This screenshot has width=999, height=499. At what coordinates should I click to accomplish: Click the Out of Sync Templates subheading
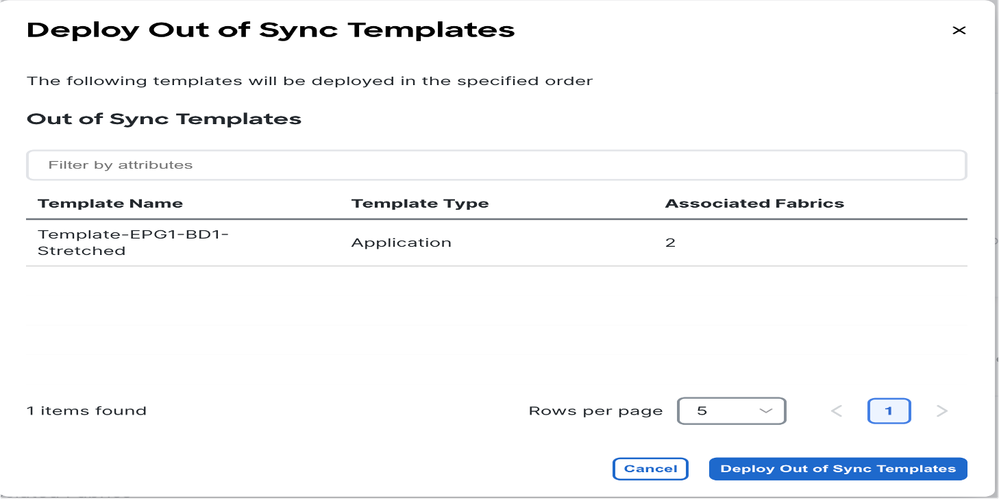tap(164, 119)
